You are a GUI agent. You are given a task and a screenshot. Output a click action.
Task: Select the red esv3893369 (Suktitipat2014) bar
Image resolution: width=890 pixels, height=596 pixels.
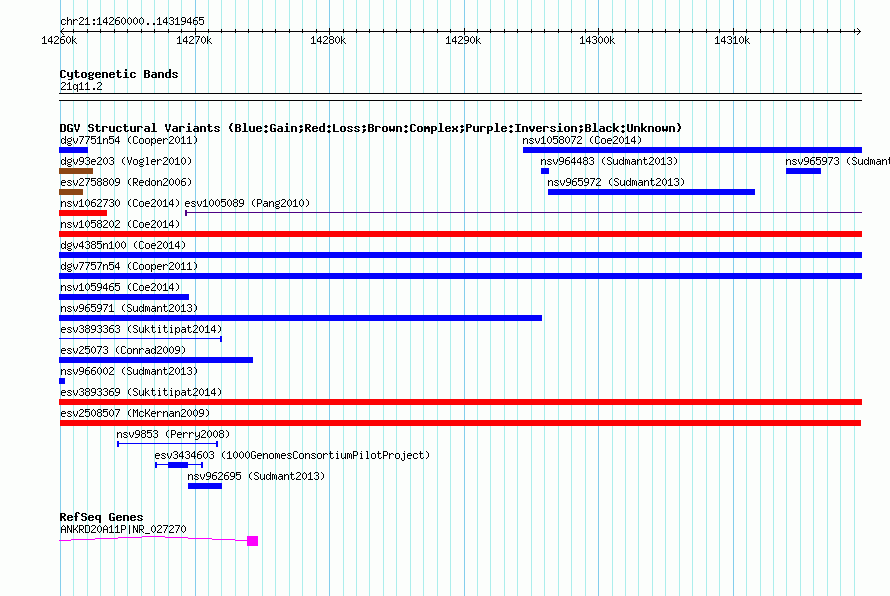click(460, 402)
